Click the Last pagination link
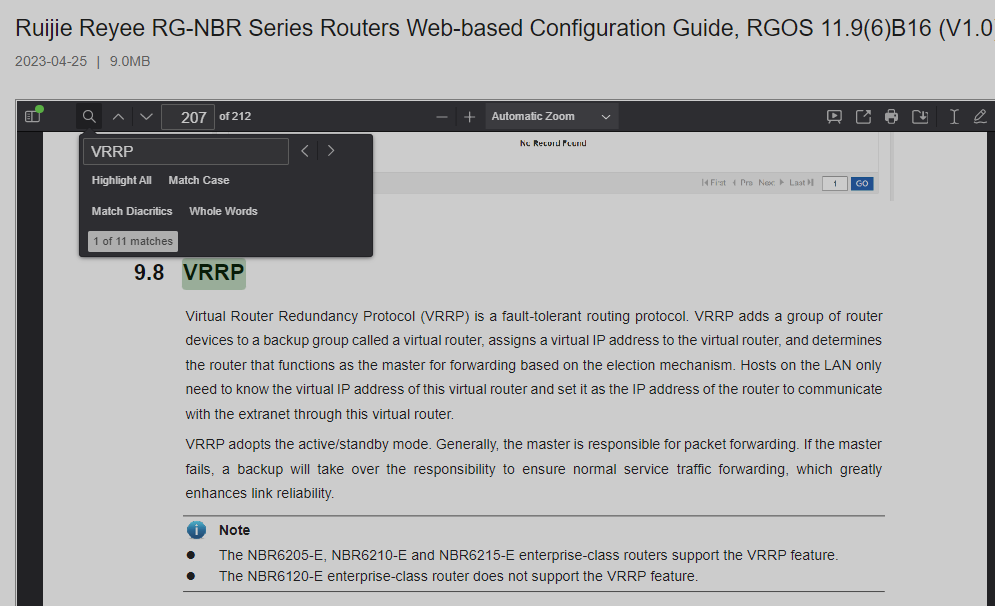The width and height of the screenshot is (995, 606). click(801, 183)
